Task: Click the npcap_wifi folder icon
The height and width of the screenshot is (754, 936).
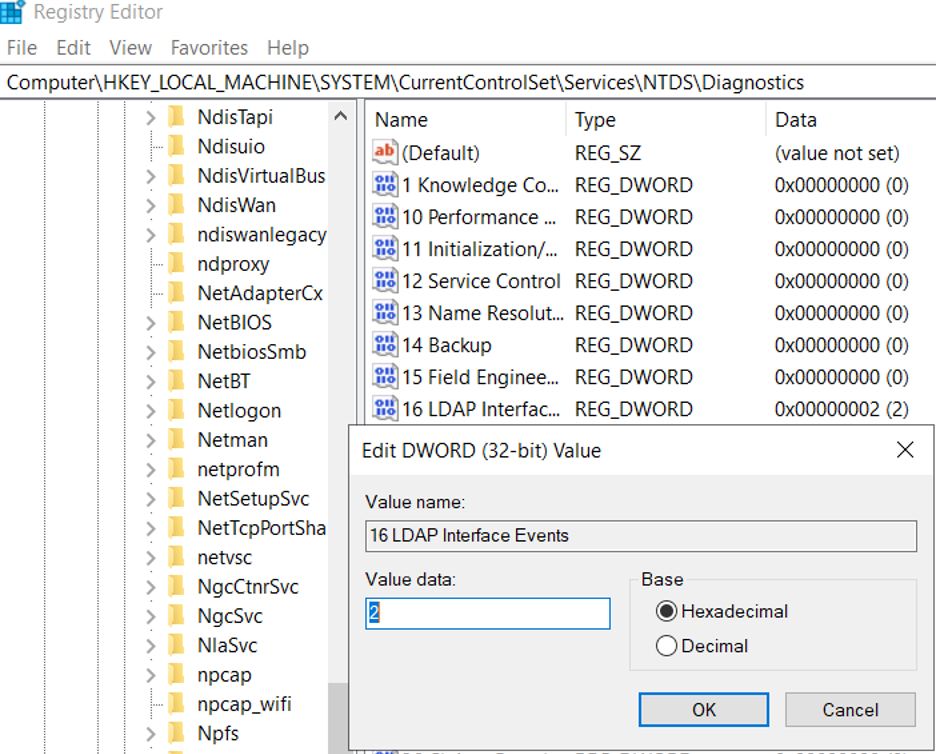Action: click(x=176, y=704)
